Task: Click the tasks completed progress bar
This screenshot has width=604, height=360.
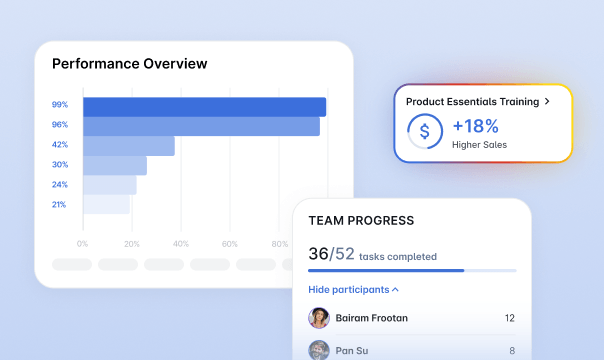Action: pyautogui.click(x=412, y=271)
